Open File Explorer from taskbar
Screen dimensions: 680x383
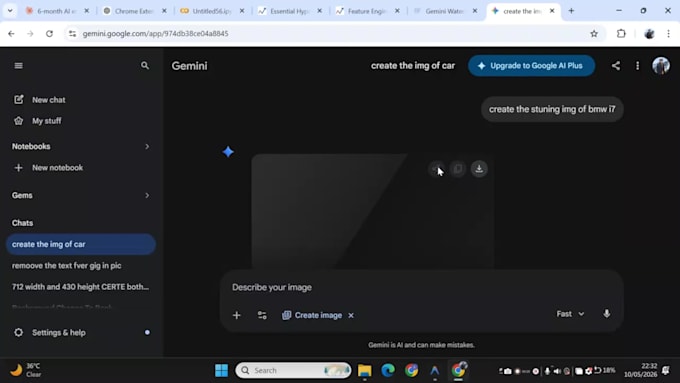pyautogui.click(x=365, y=370)
